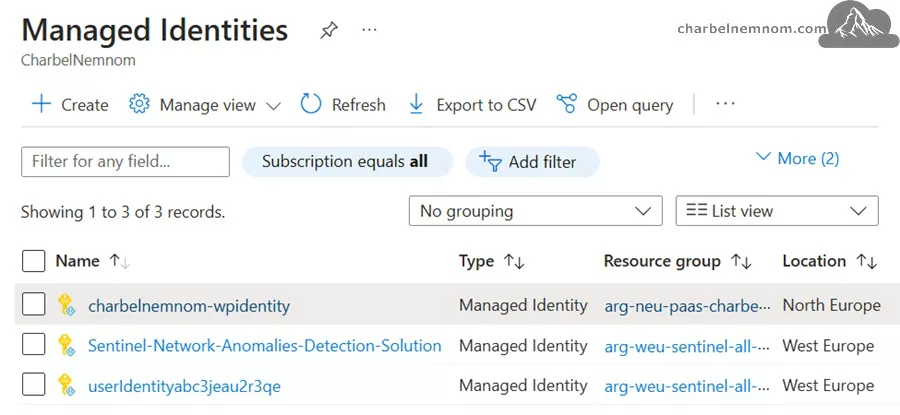Screen dimensions: 900x415
Task: Click the Location column header text
Action: point(814,261)
